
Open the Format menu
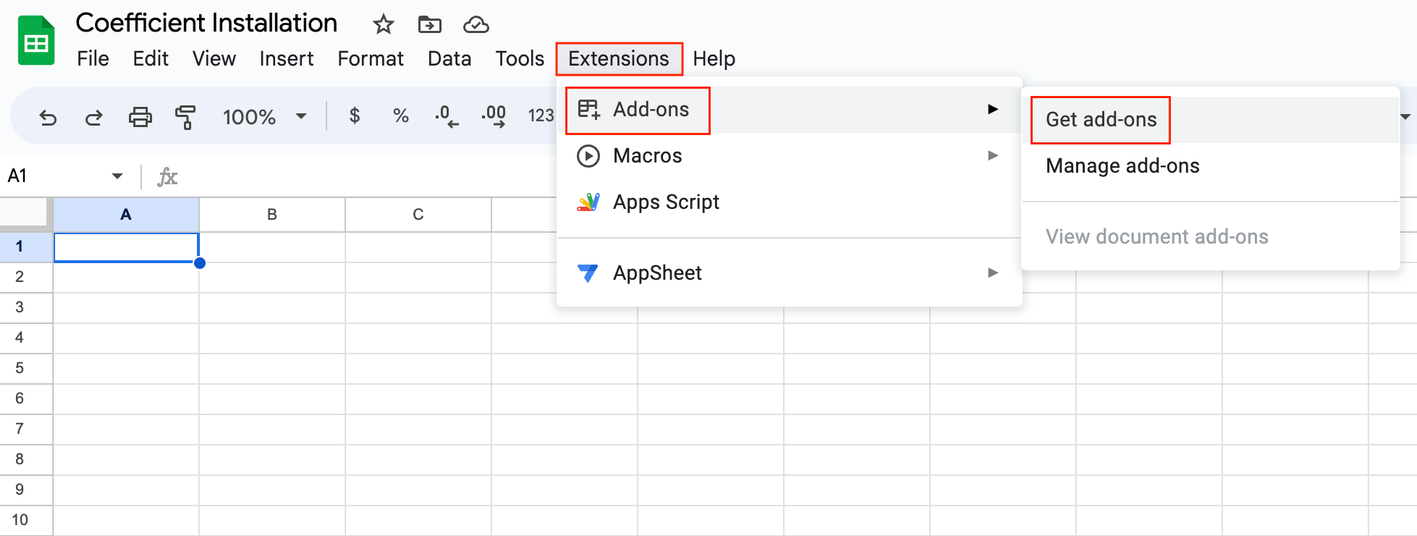coord(371,59)
